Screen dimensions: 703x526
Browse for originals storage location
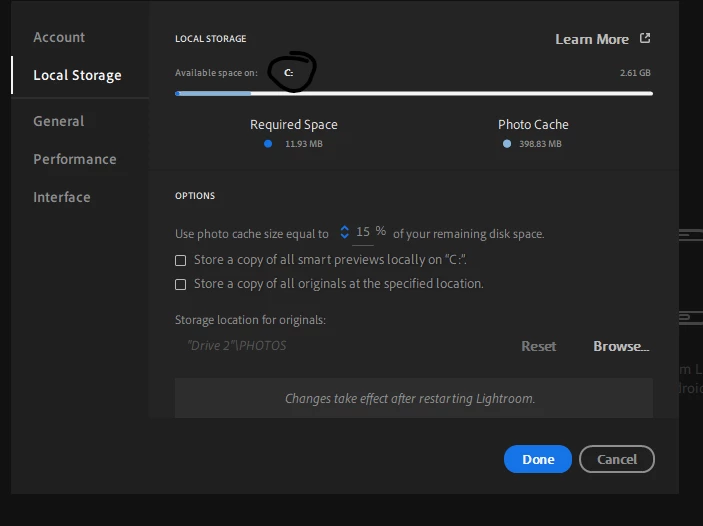coord(621,346)
